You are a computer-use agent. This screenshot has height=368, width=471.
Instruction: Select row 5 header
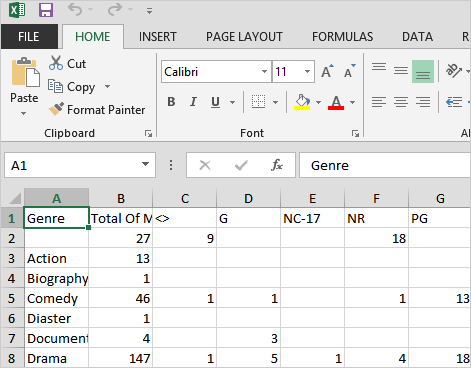click(x=12, y=298)
